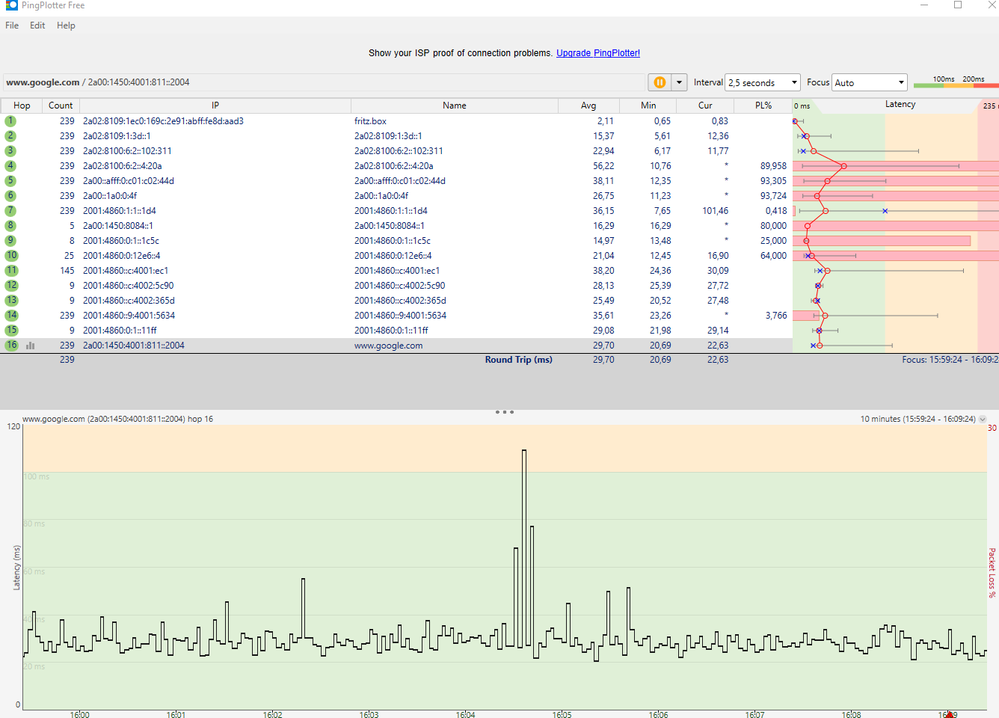Viewport: 999px width, 718px height.
Task: Click the Min column header
Action: point(648,106)
